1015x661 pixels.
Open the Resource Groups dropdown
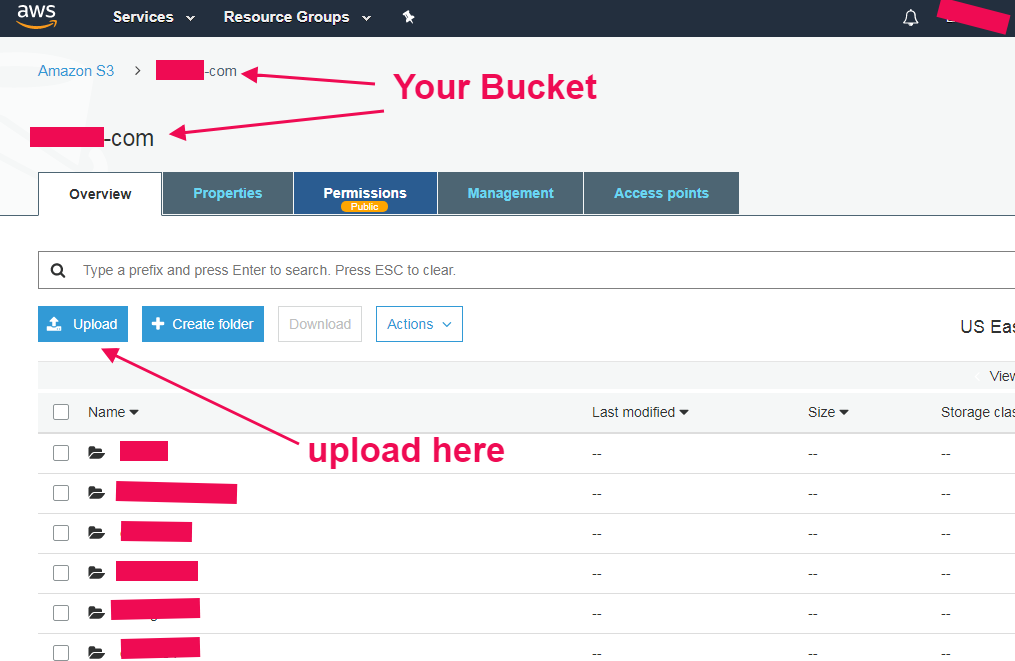[297, 17]
